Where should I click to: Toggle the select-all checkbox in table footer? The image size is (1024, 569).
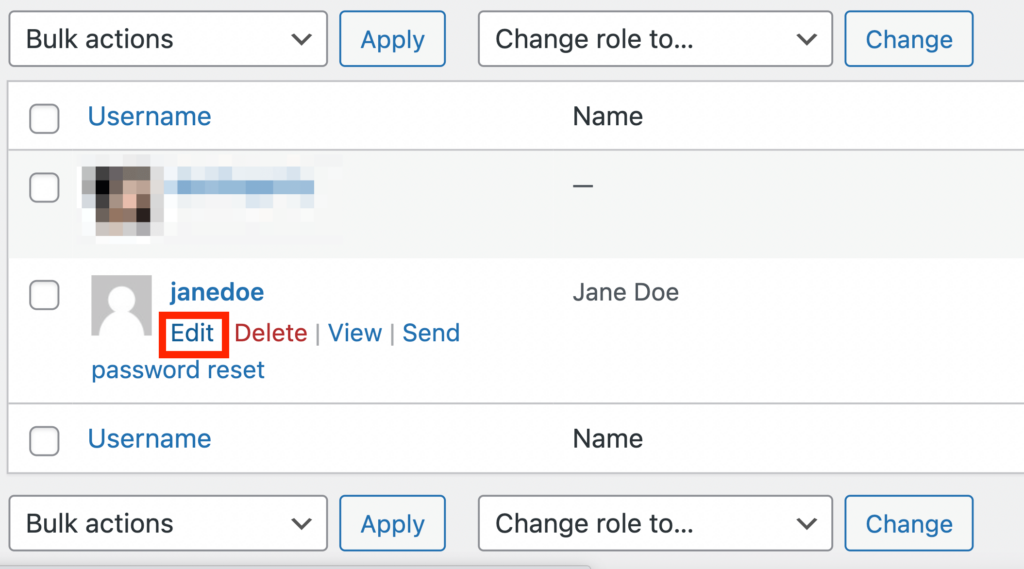pos(44,440)
